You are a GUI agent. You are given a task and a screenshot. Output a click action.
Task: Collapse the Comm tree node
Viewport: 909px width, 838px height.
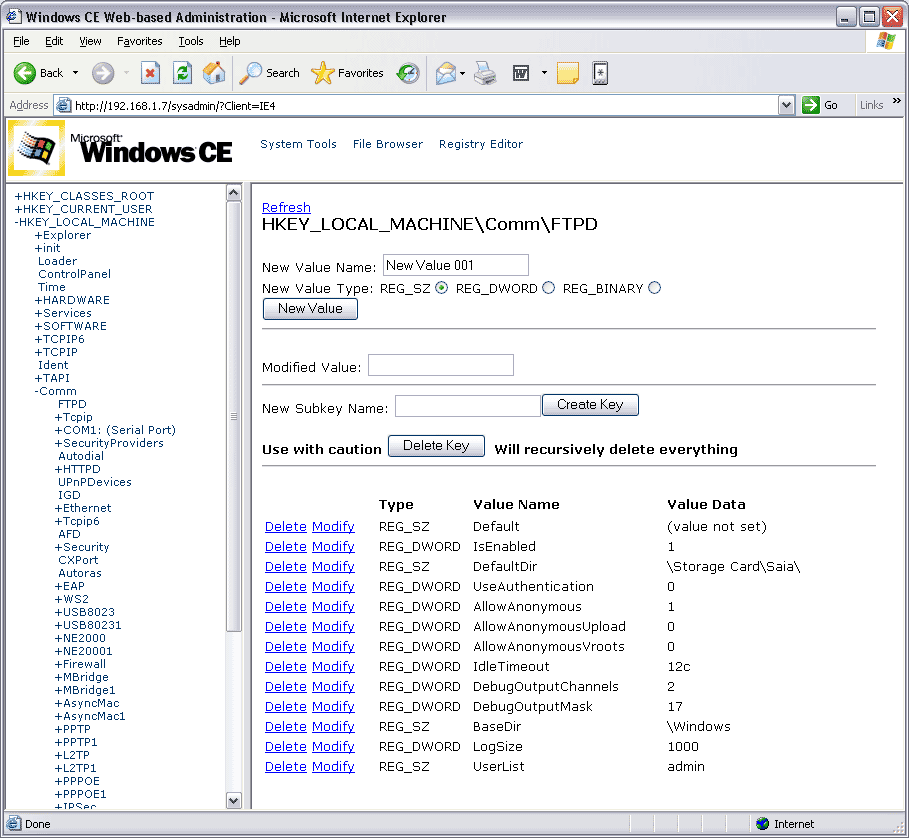coord(37,391)
